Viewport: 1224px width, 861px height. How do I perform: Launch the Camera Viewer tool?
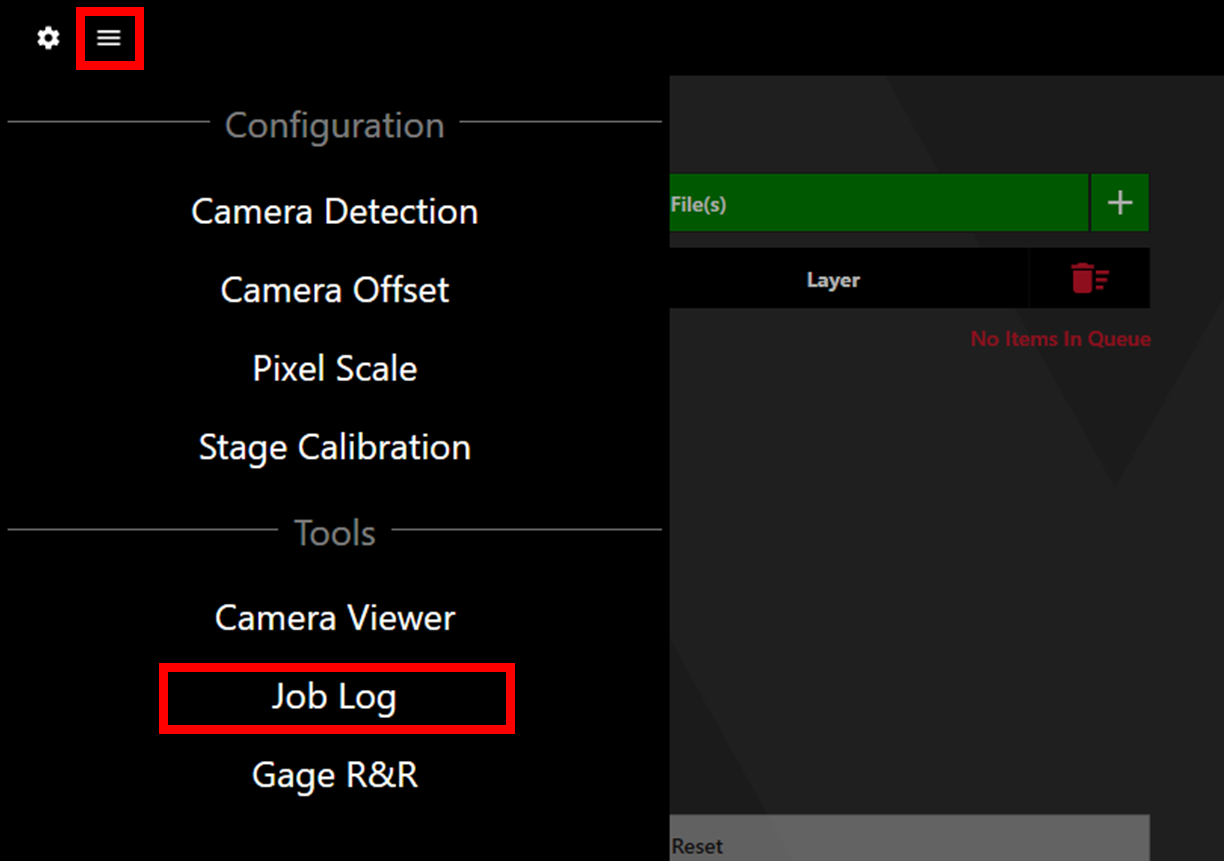tap(335, 617)
